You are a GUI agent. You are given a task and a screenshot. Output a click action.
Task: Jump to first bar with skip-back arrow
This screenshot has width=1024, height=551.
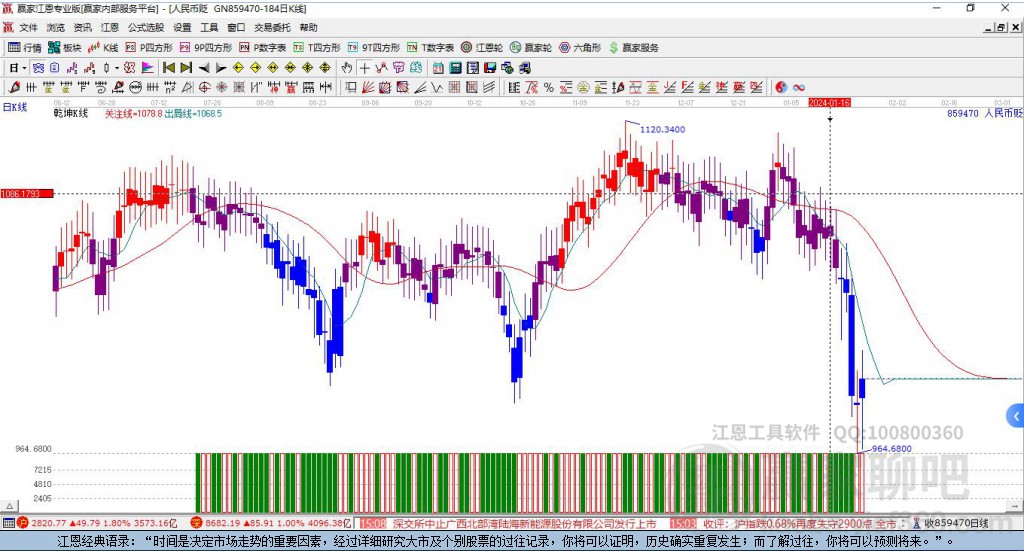169,68
